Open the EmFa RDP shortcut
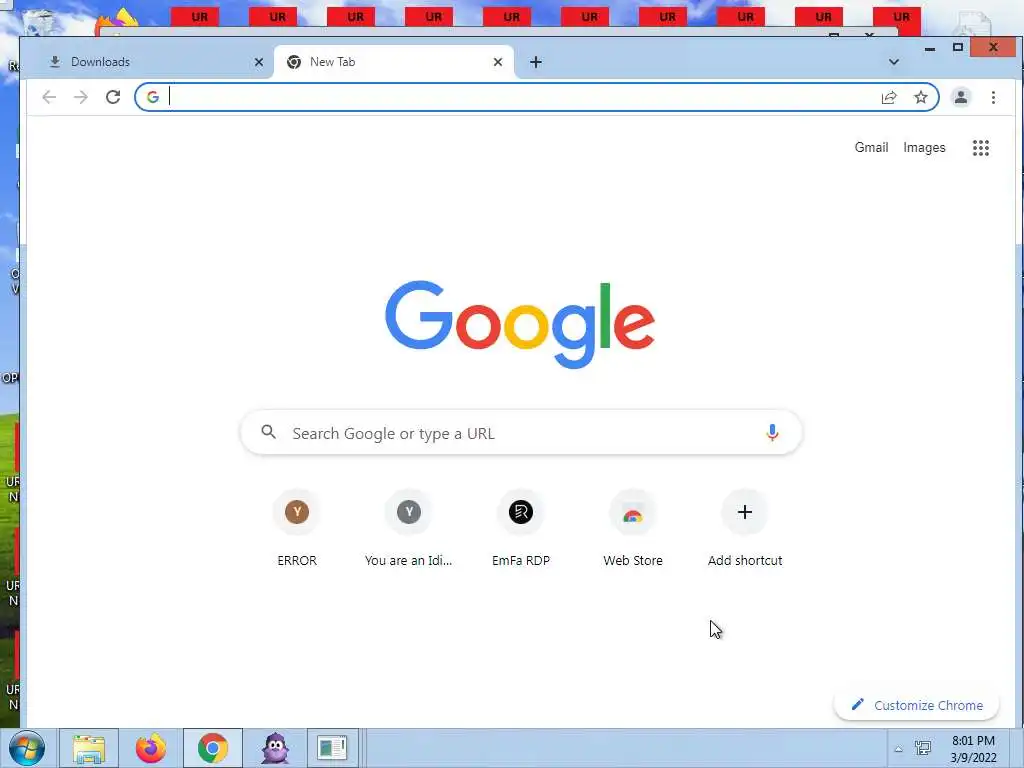The height and width of the screenshot is (768, 1024). (521, 528)
